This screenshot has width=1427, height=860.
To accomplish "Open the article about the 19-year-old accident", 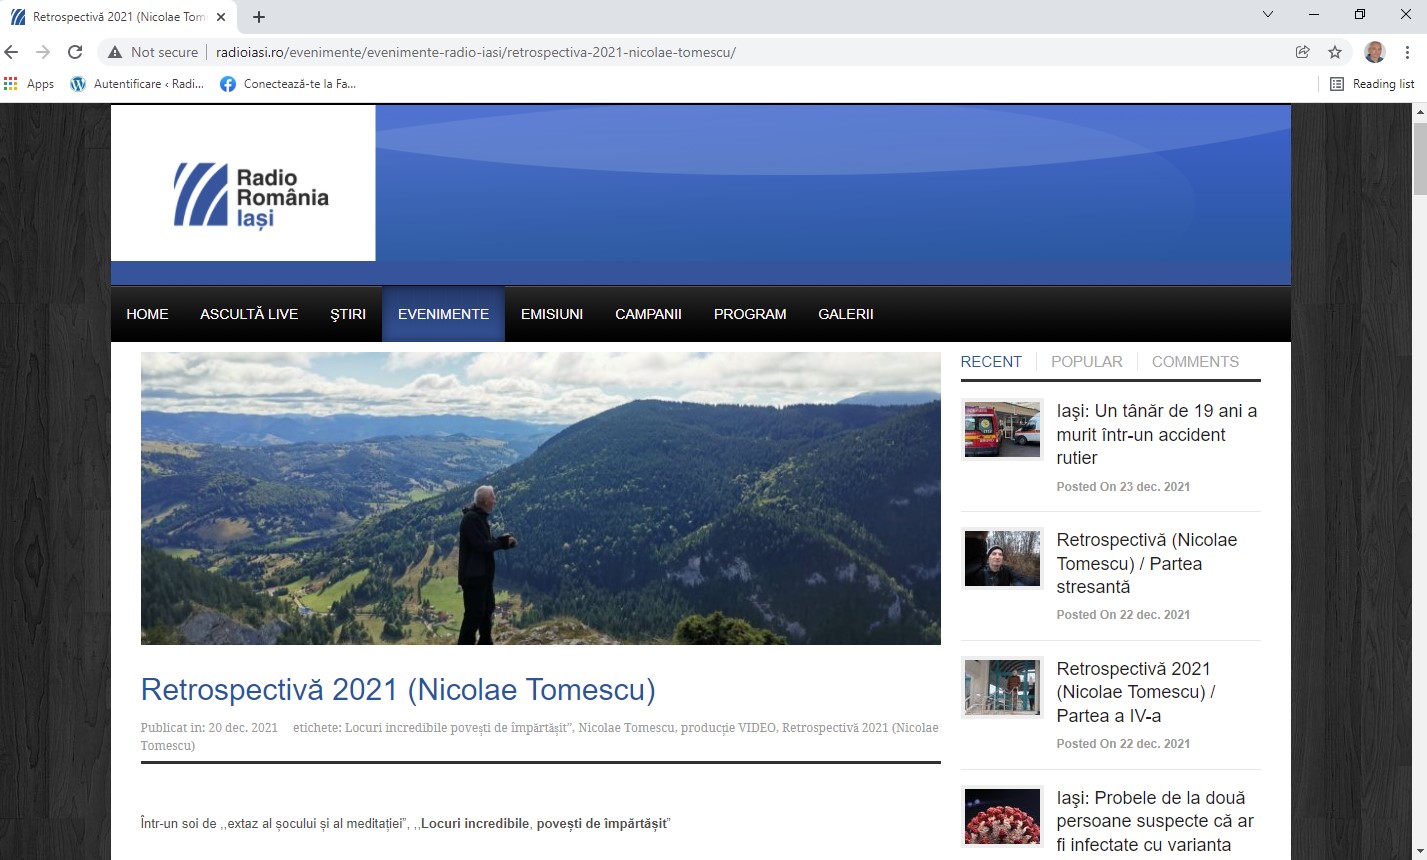I will [1156, 434].
